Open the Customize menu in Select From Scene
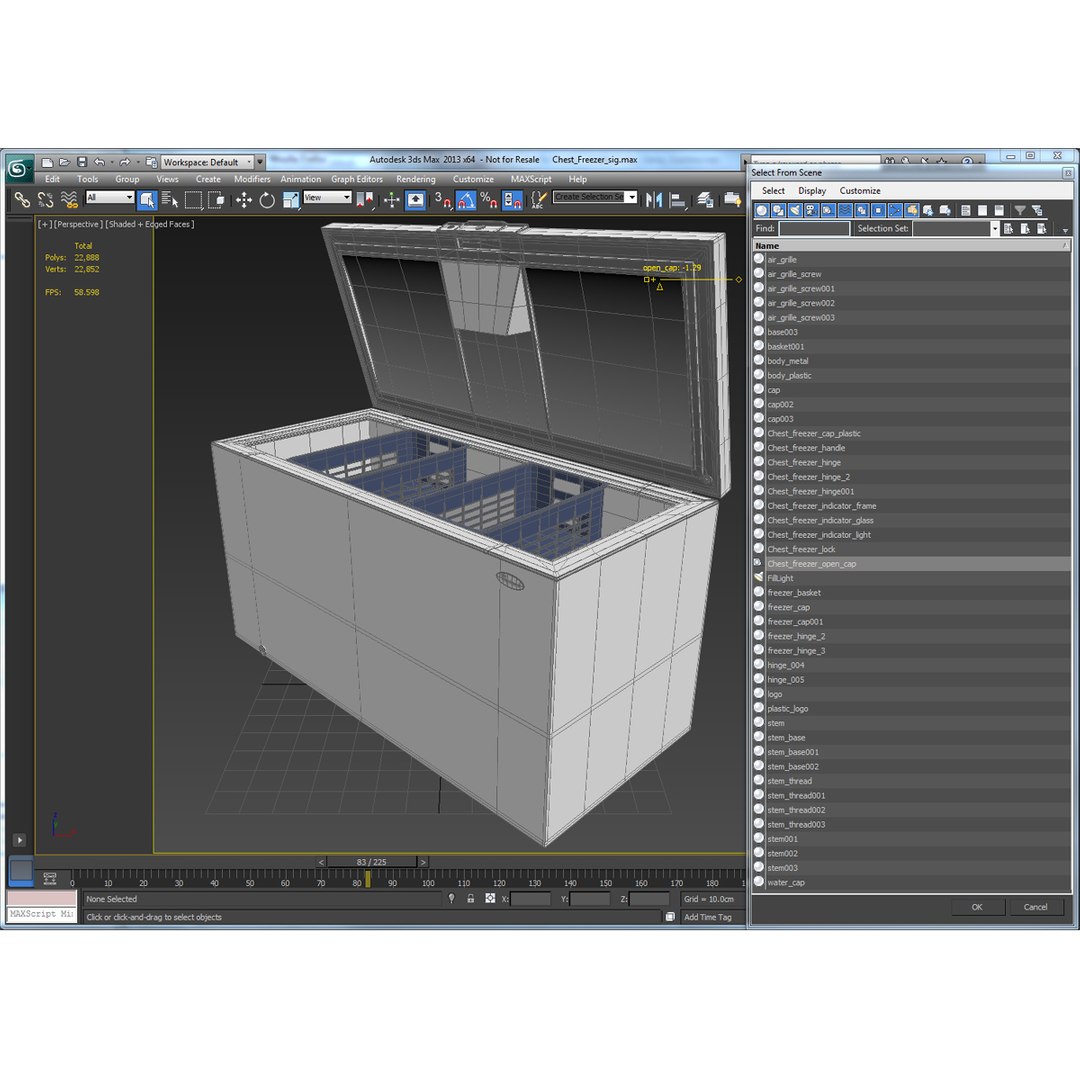Viewport: 1080px width, 1080px height. click(x=860, y=191)
